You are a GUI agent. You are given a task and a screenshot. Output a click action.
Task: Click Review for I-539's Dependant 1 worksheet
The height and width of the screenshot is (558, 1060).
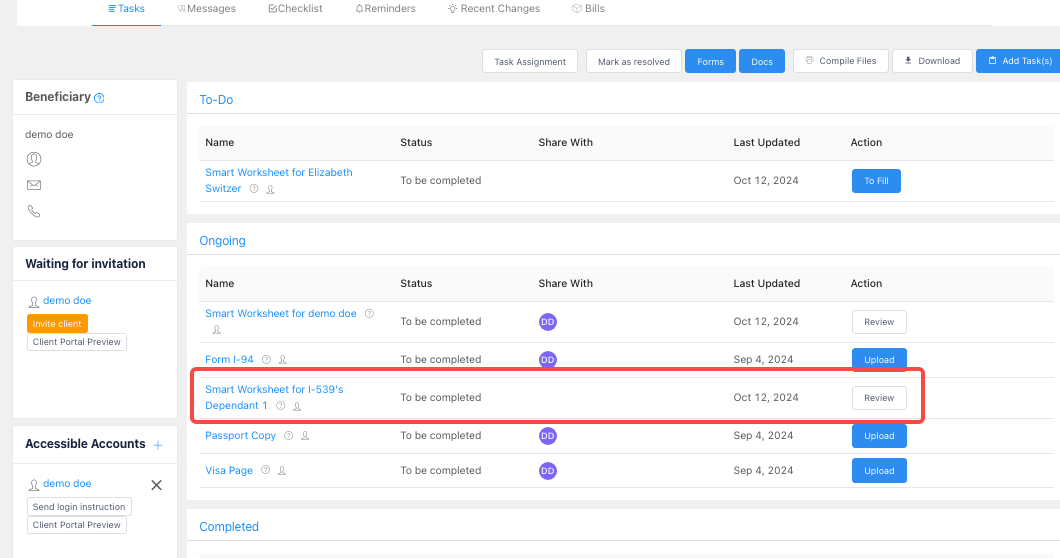(x=879, y=398)
